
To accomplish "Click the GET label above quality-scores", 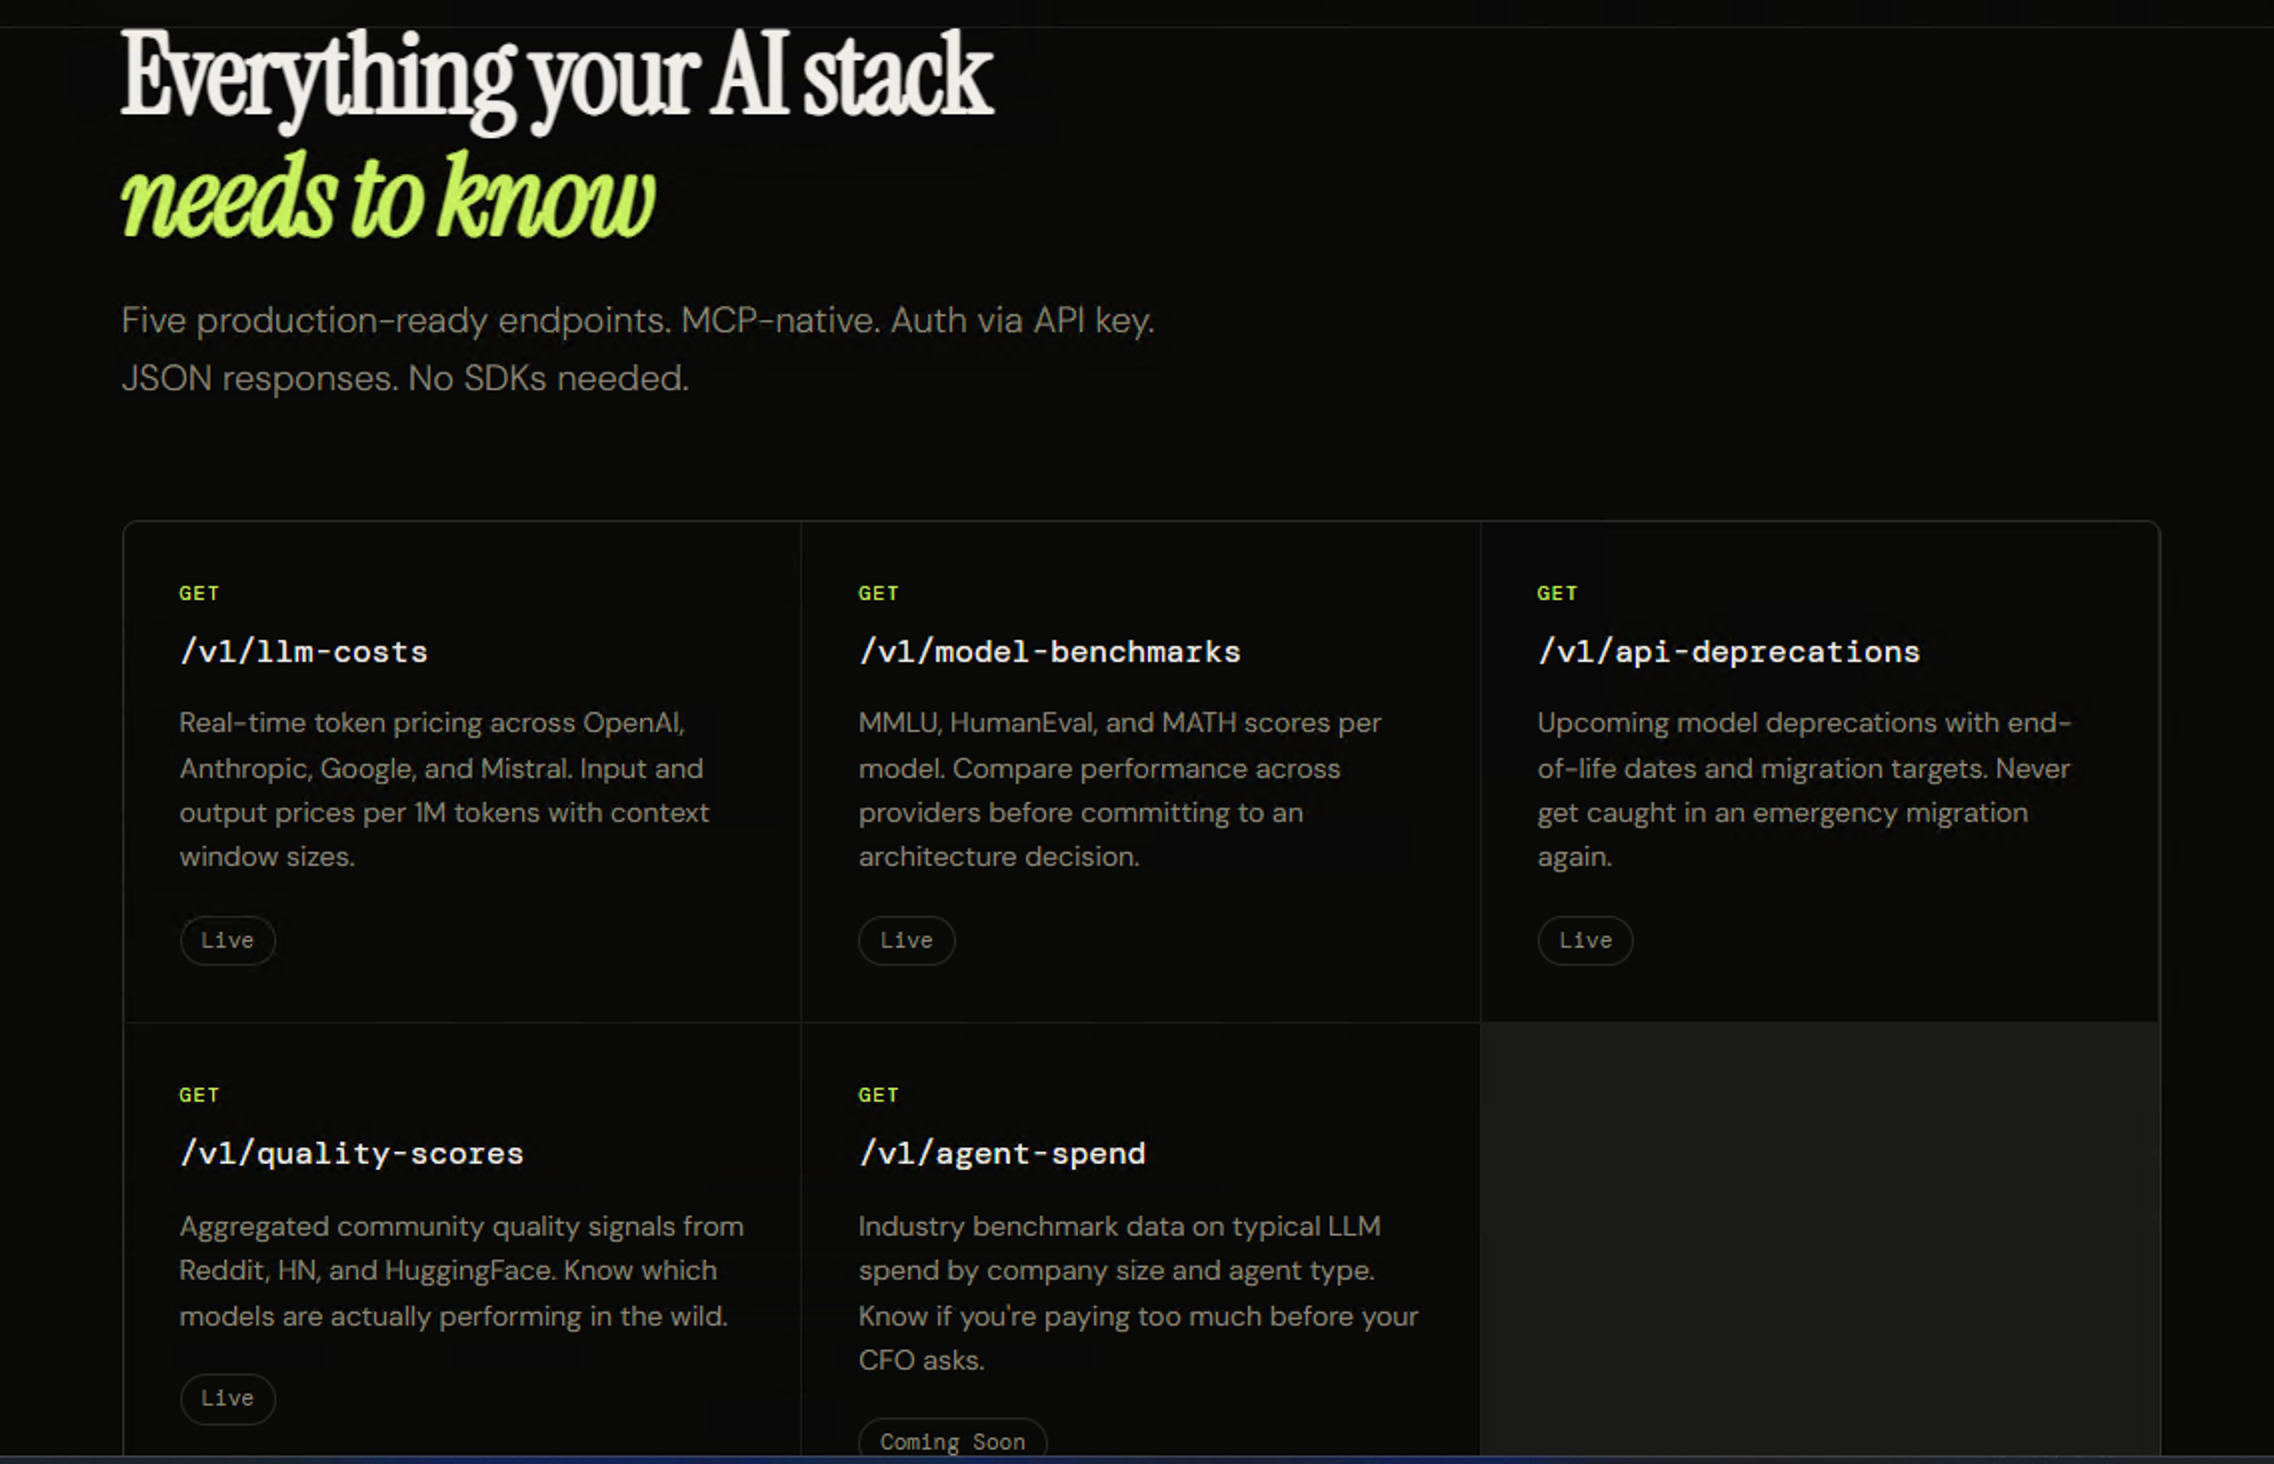I will pos(199,1095).
